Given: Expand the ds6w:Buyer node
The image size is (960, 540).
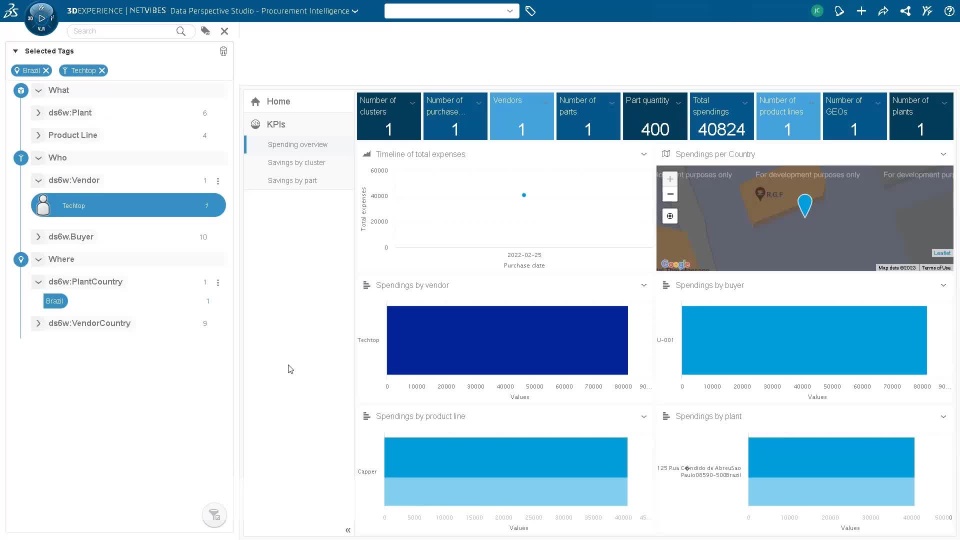Looking at the screenshot, I should point(39,237).
